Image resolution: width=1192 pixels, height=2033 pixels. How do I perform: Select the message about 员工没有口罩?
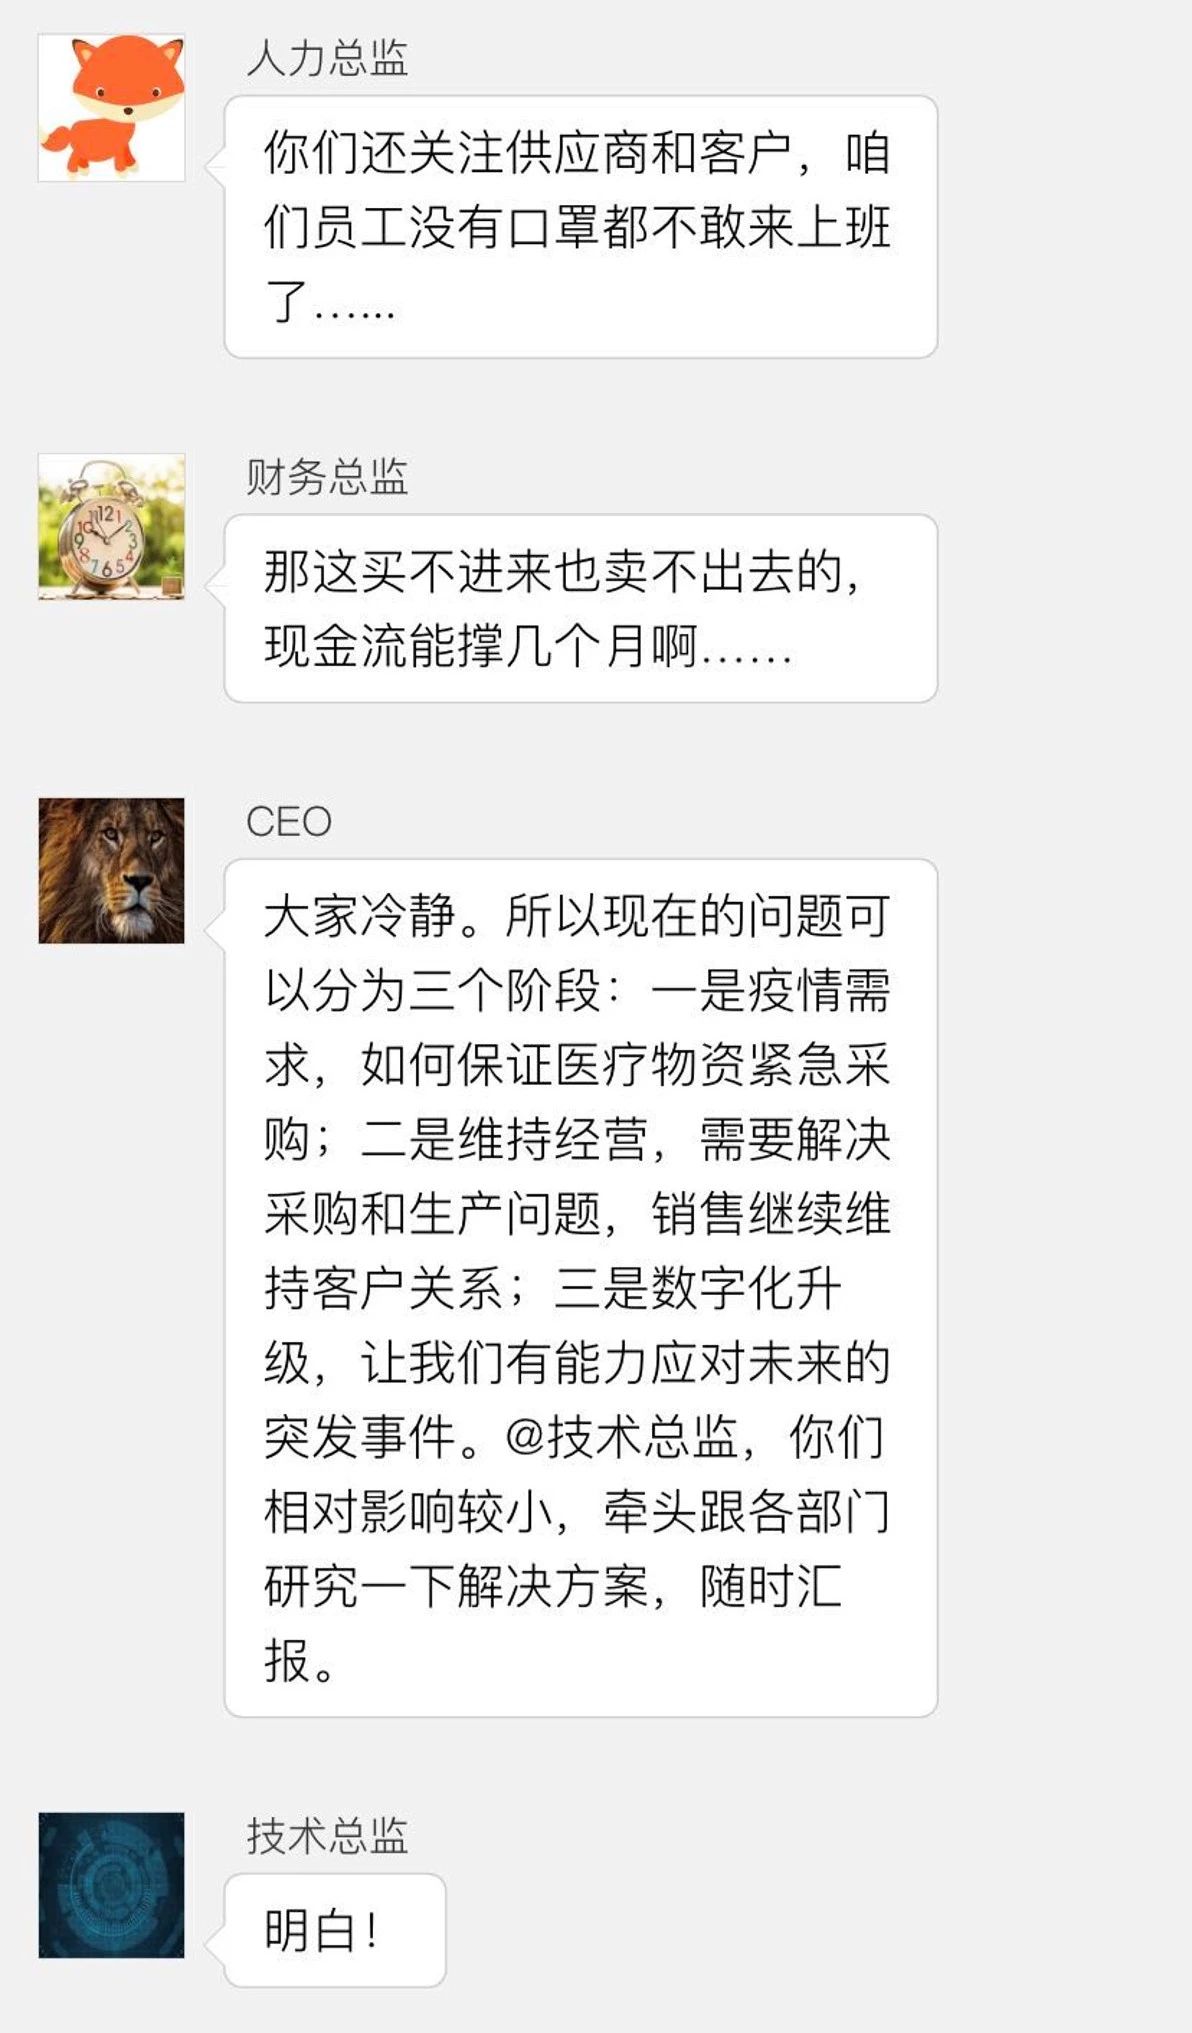coord(580,227)
